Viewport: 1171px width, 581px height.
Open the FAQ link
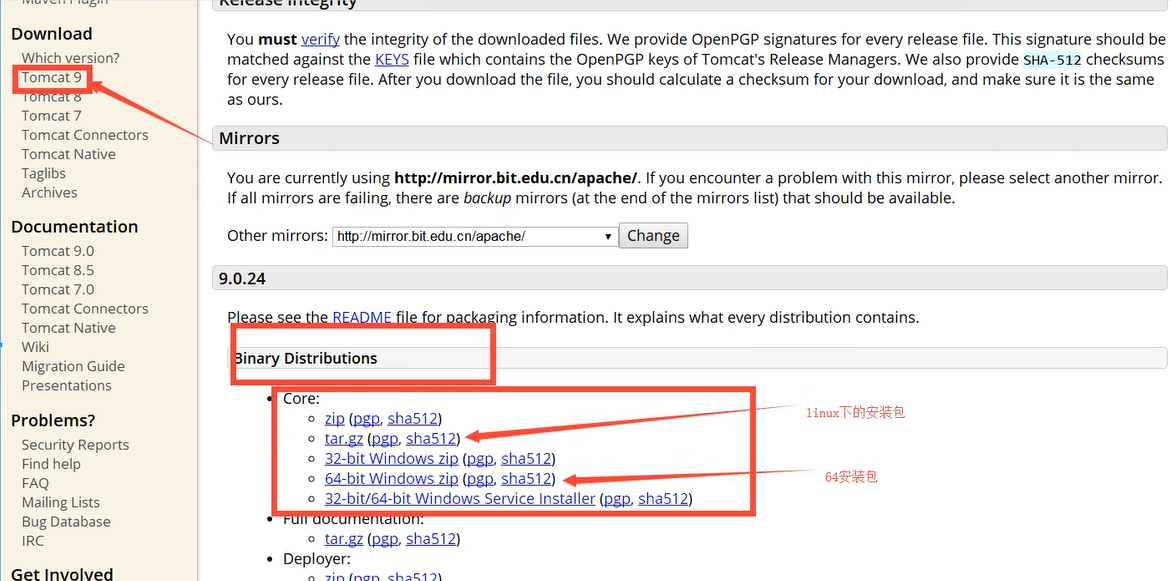35,483
